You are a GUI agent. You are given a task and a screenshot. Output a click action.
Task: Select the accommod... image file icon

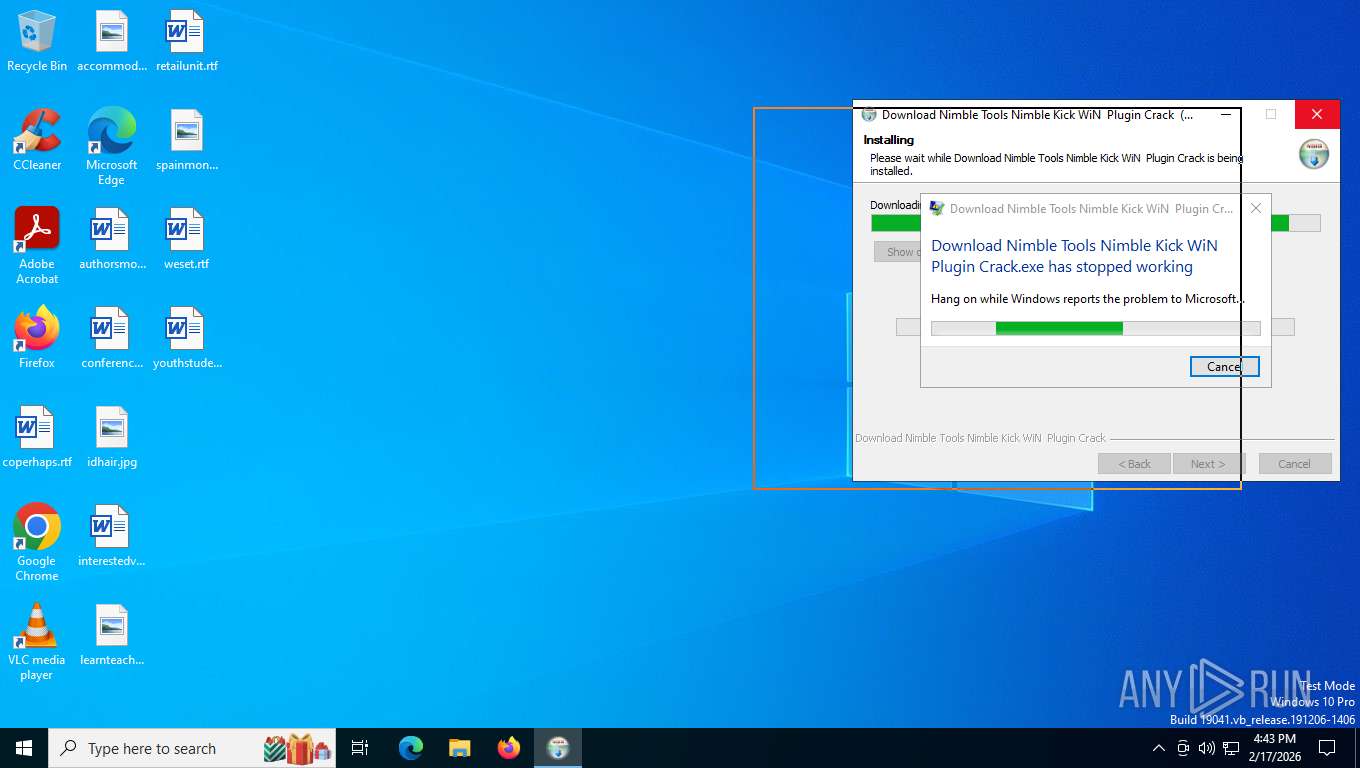point(112,42)
